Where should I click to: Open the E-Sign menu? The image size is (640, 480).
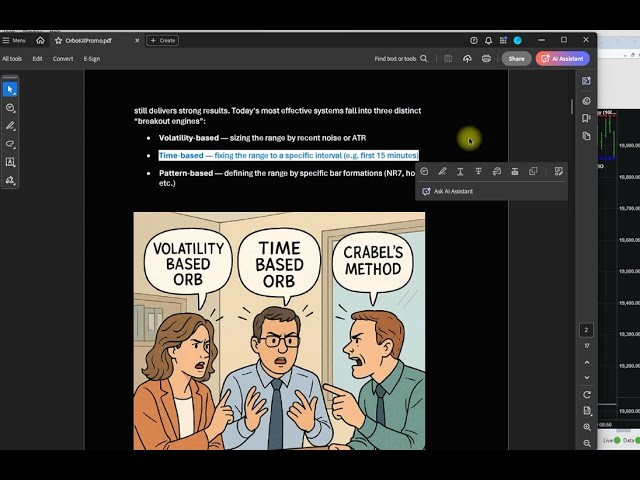point(92,59)
